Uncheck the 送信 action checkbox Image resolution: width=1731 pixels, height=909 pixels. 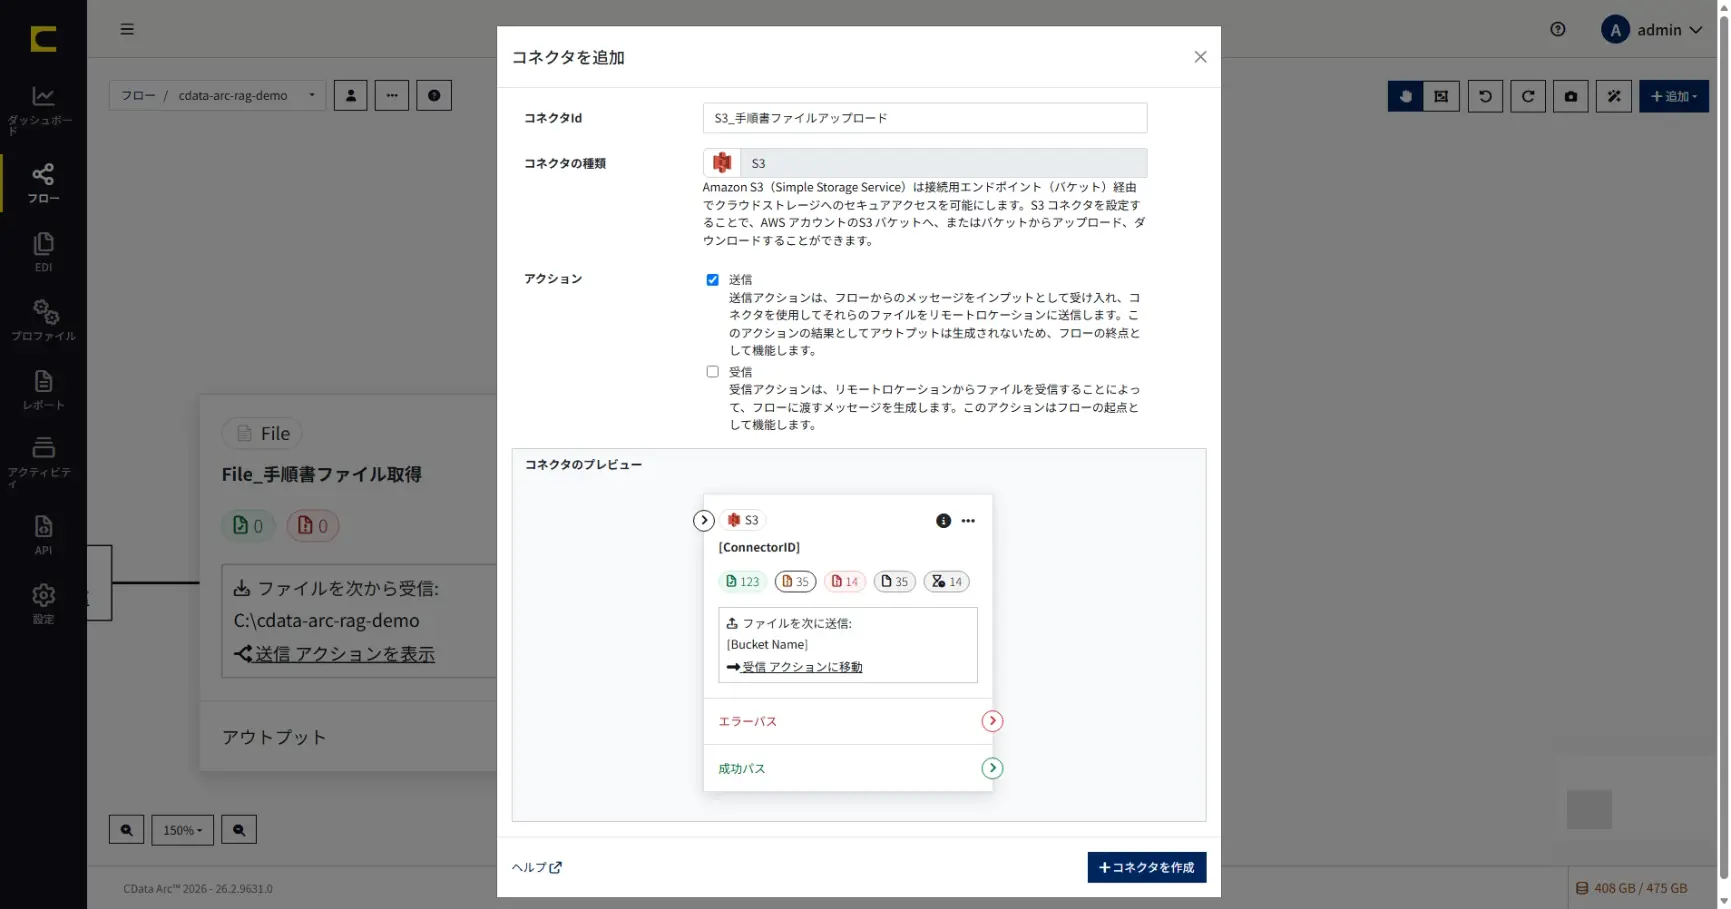[712, 280]
